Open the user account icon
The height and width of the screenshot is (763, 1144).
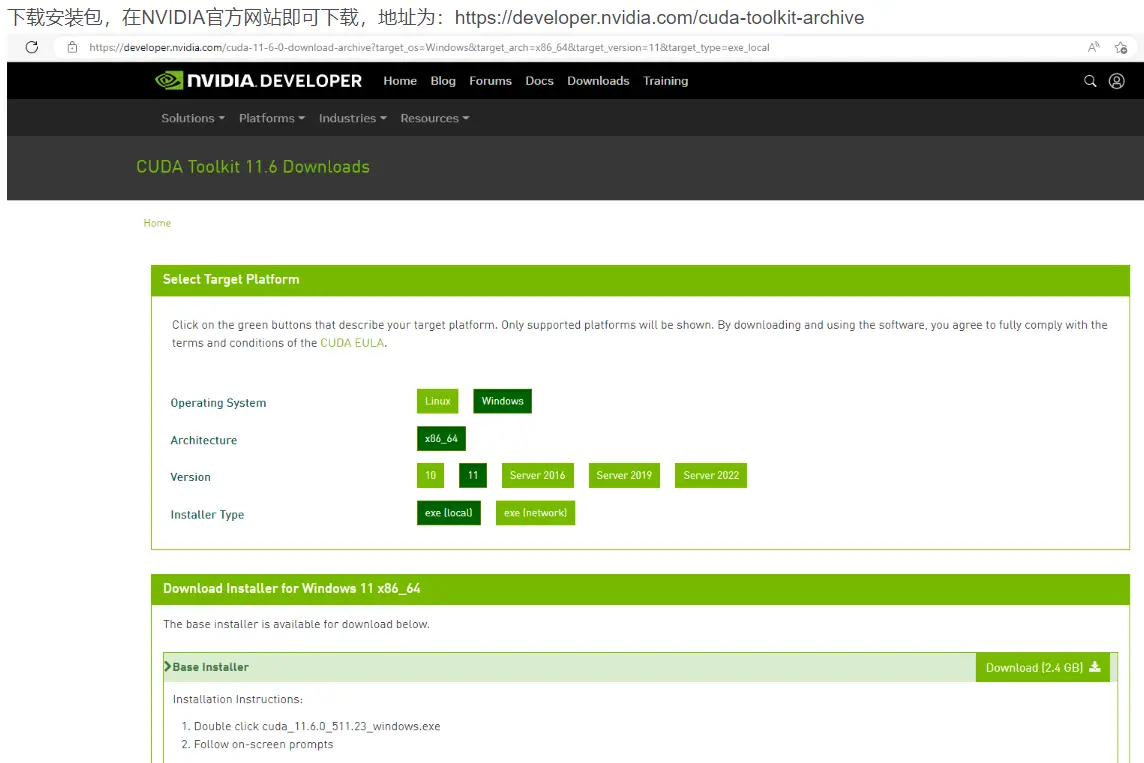point(1116,81)
